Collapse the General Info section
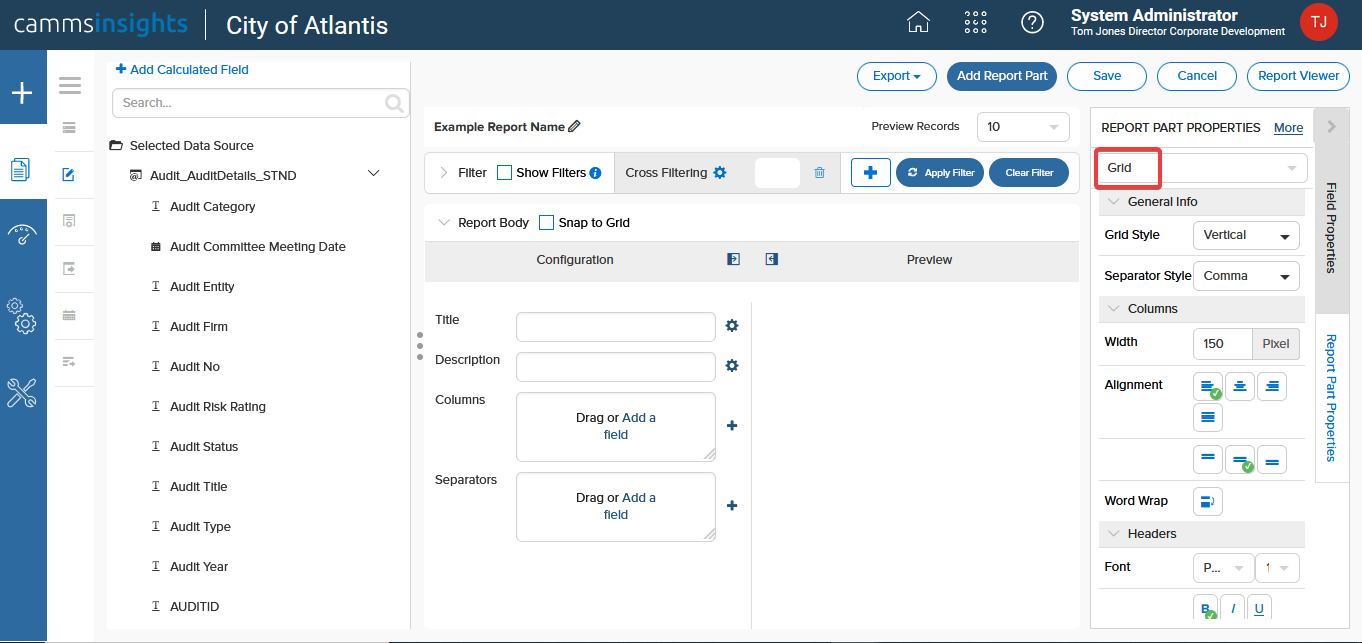The image size is (1362, 643). coord(1114,202)
